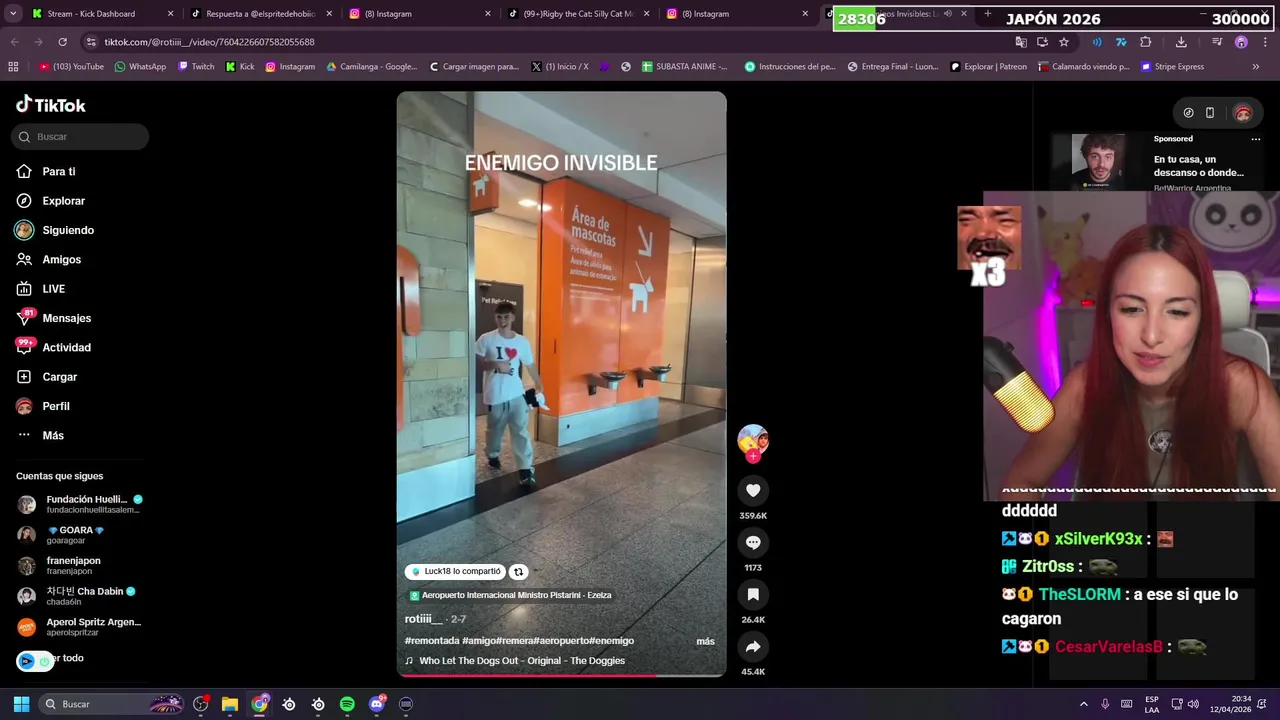The height and width of the screenshot is (720, 1280).
Task: Click the repost icon beside Luck18
Action: [518, 572]
